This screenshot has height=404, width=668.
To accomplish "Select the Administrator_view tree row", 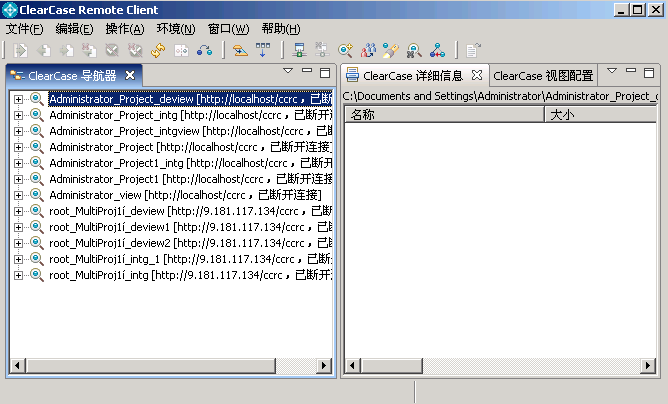I will click(185, 195).
